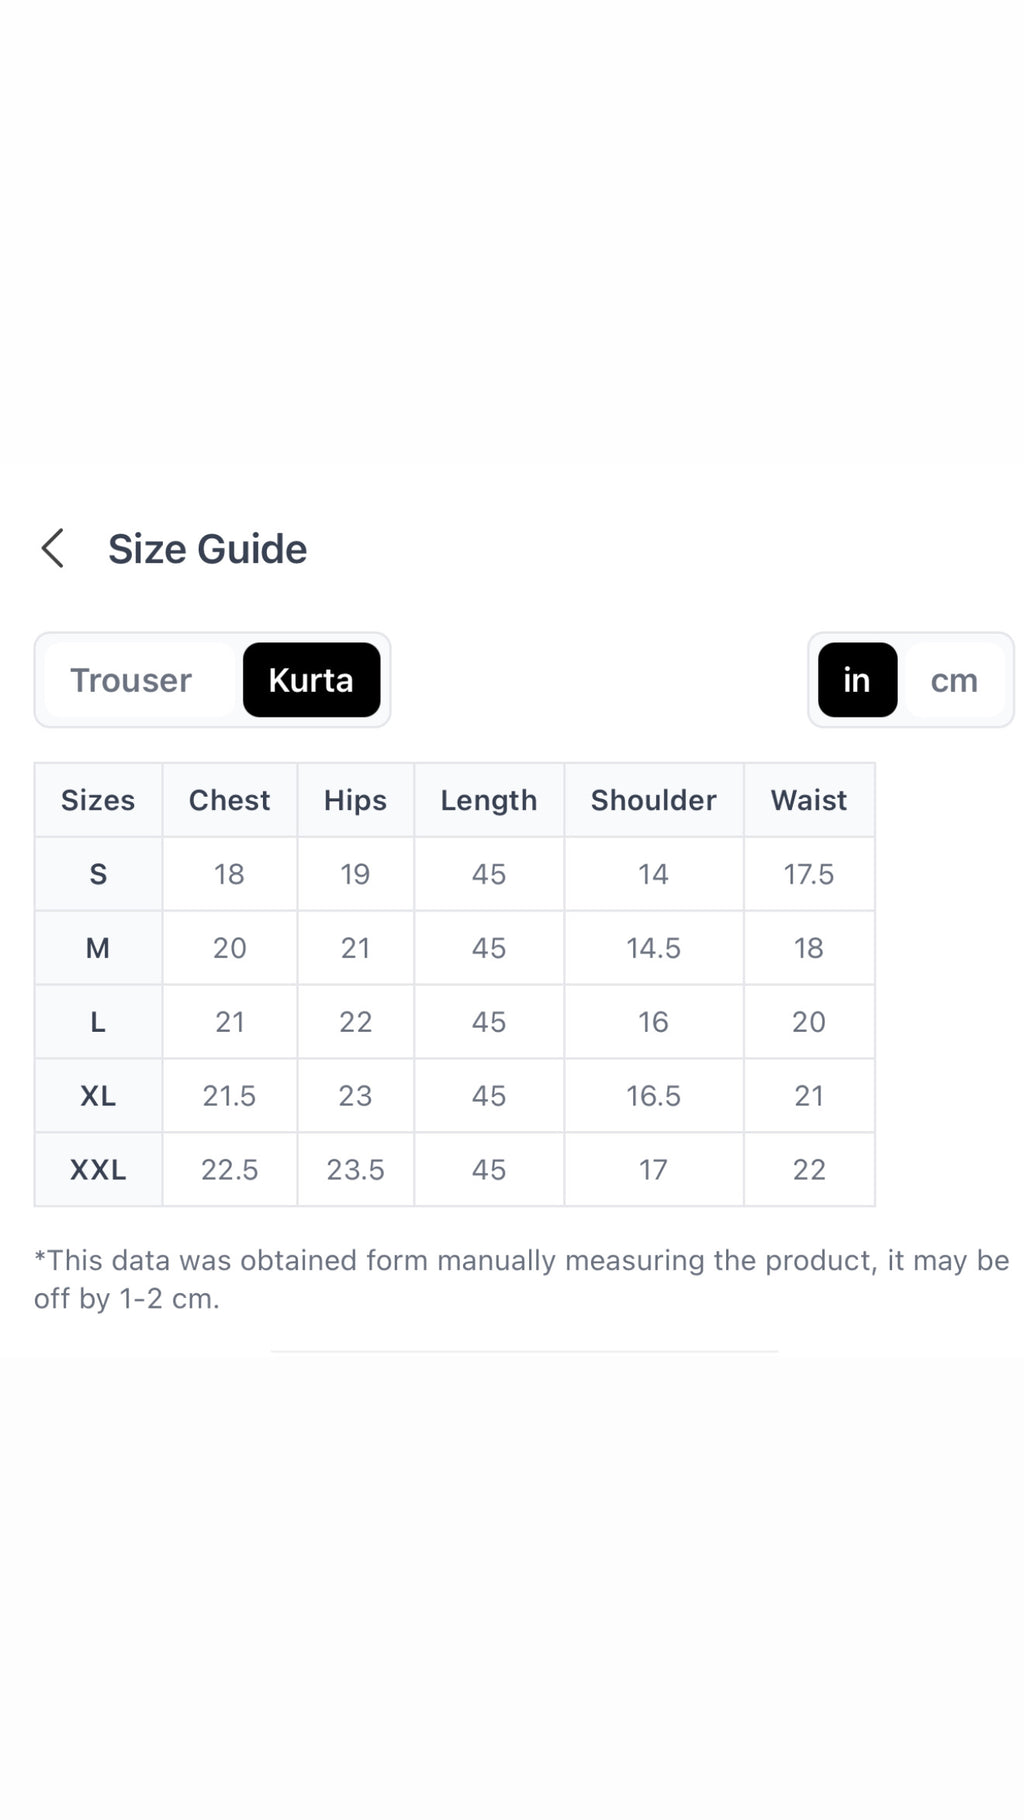Click the XXL chest value 22.5

(x=230, y=1170)
